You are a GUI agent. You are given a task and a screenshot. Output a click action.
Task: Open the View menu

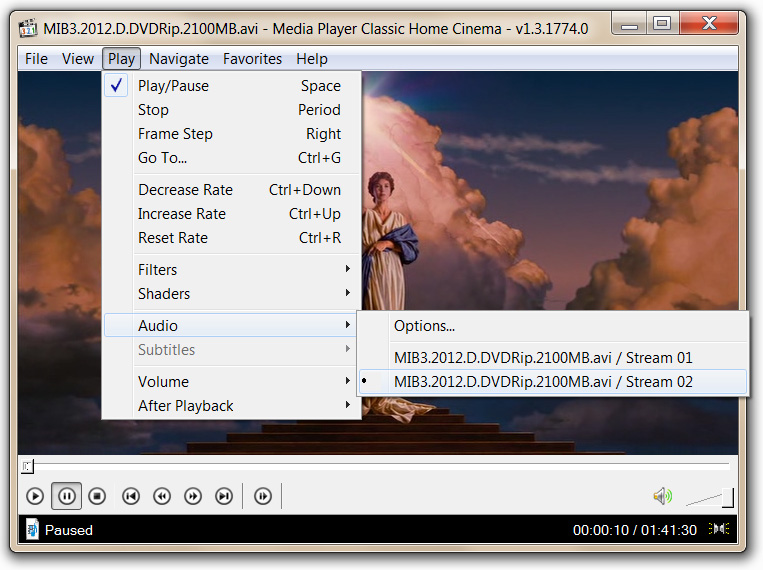(x=78, y=59)
